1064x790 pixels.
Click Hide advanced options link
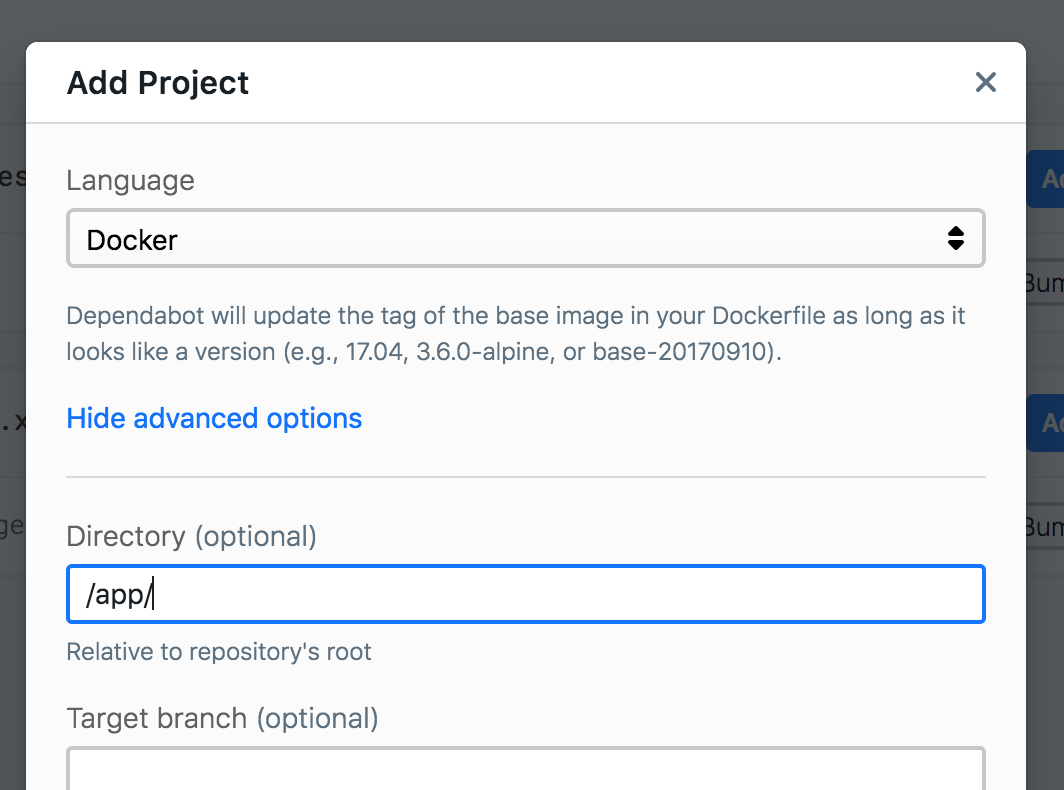tap(214, 418)
